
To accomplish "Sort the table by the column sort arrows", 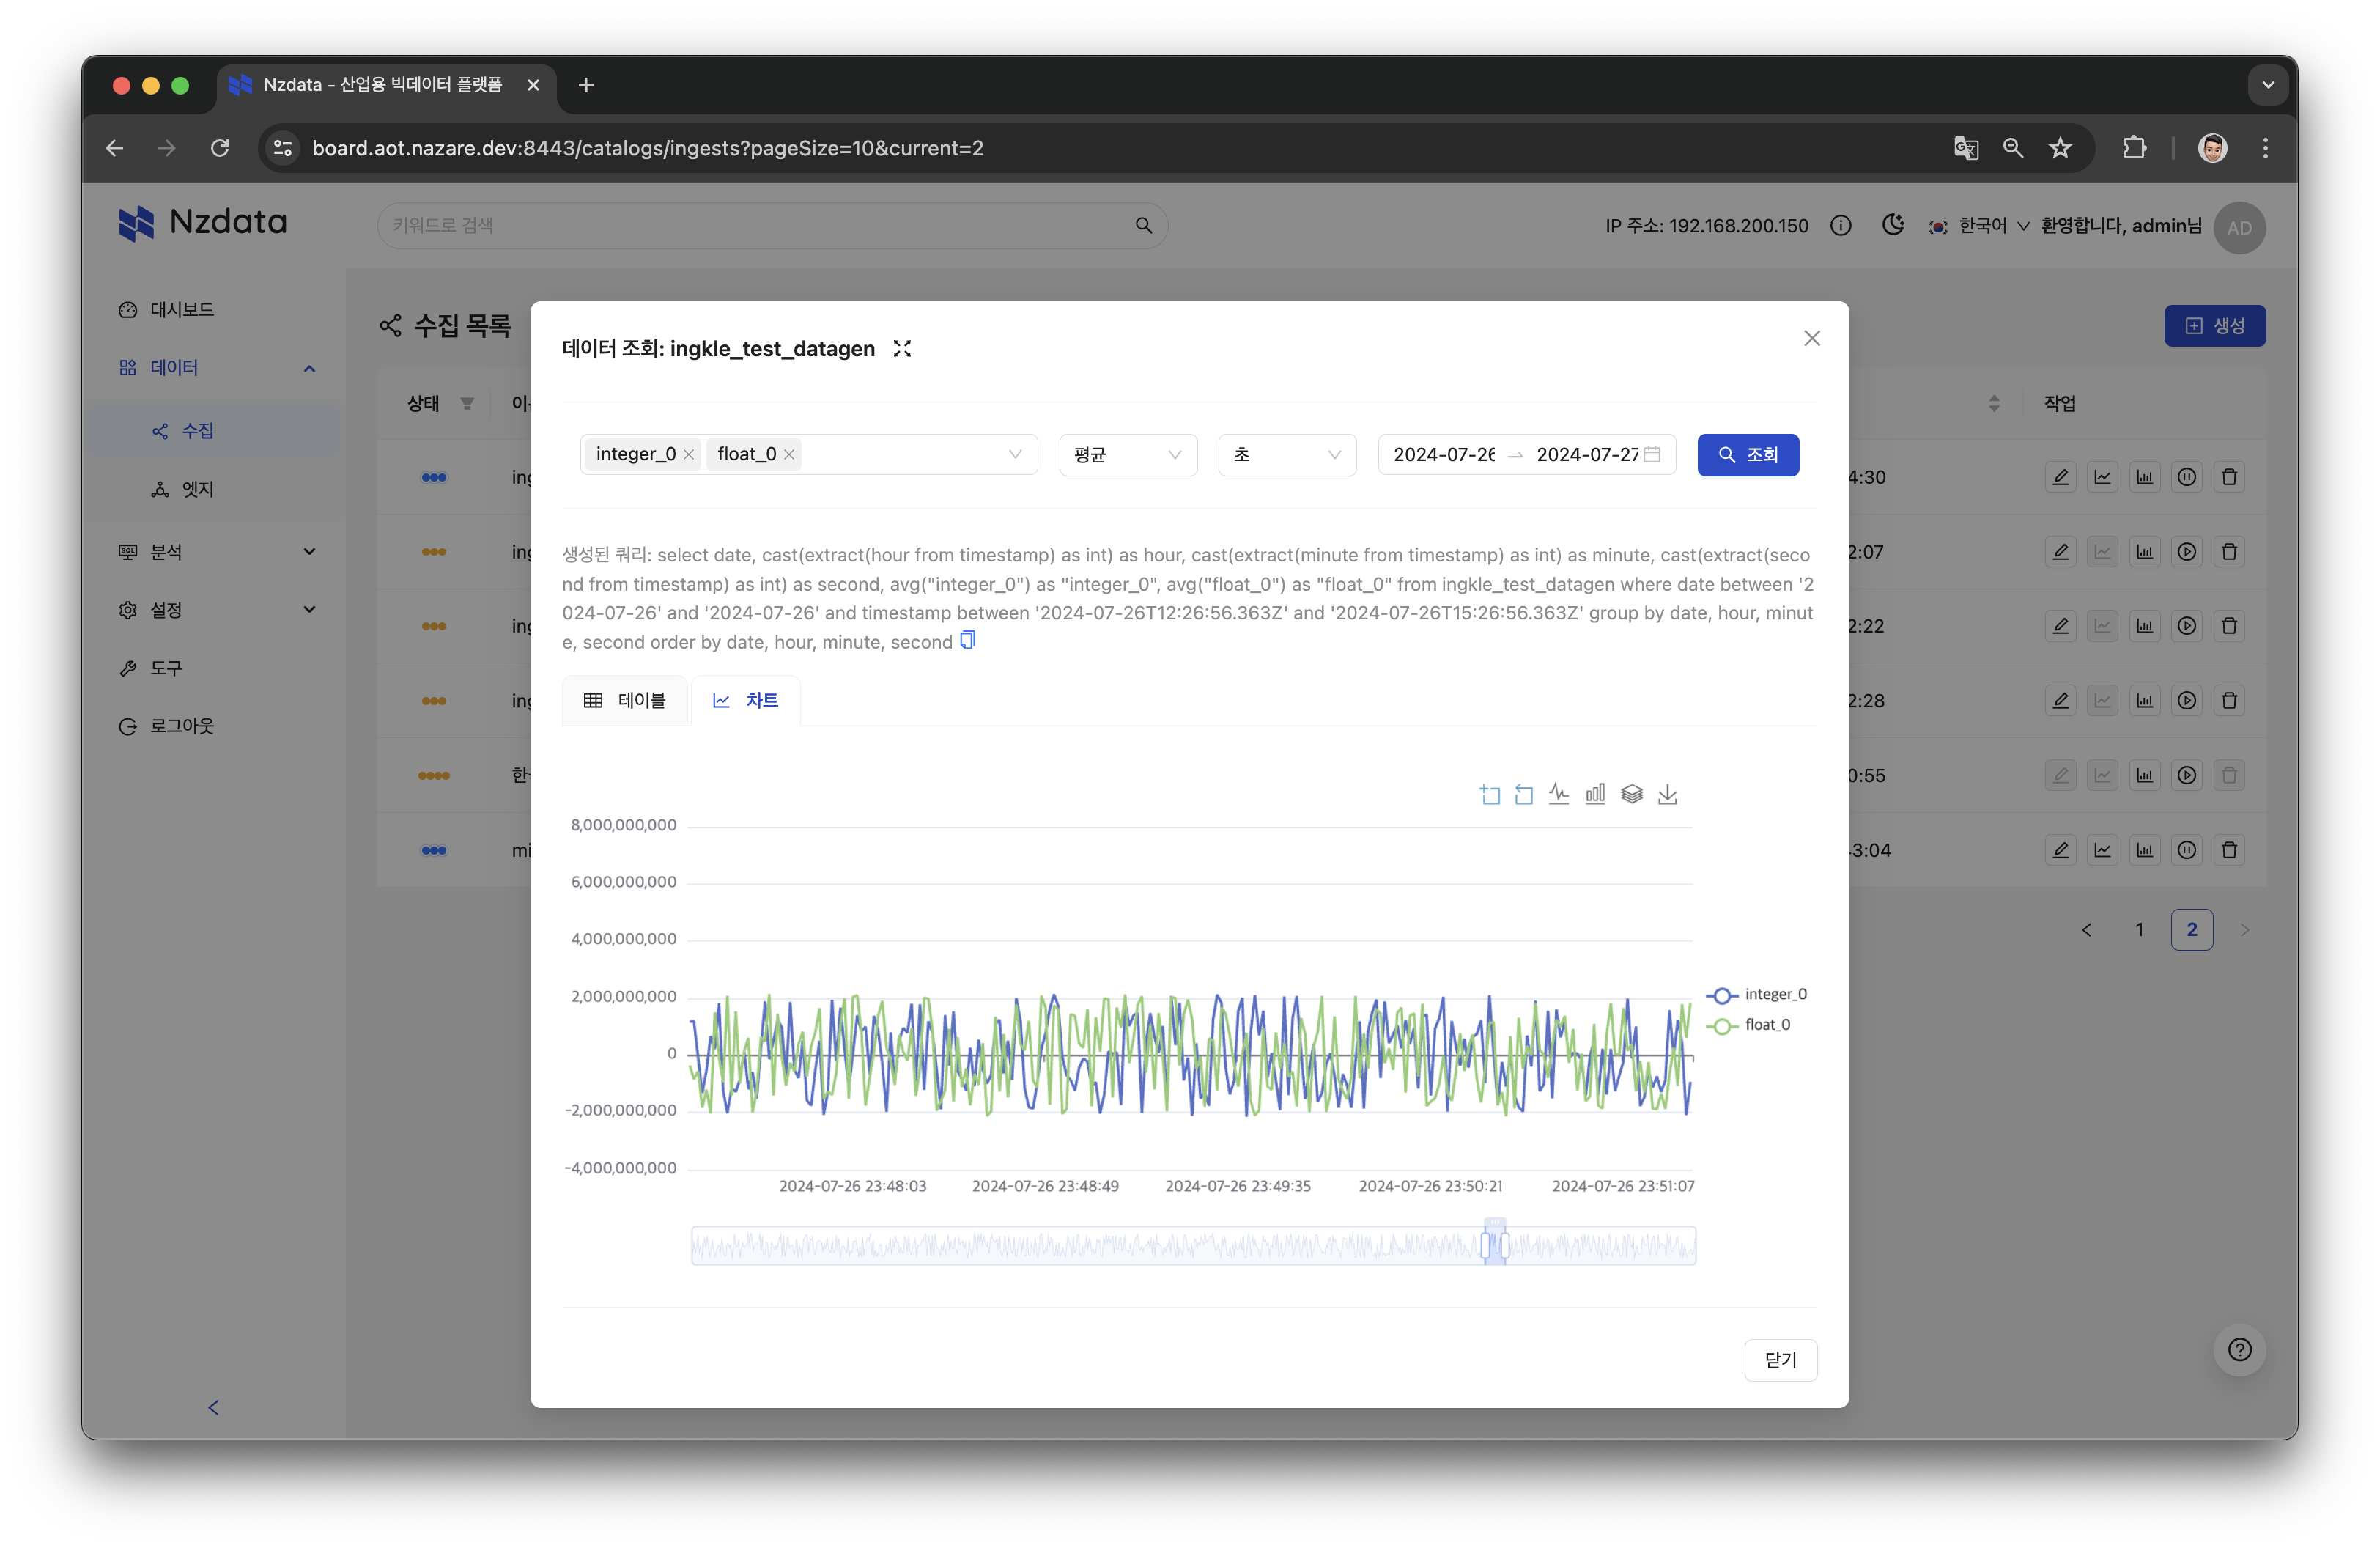I will (x=1994, y=403).
